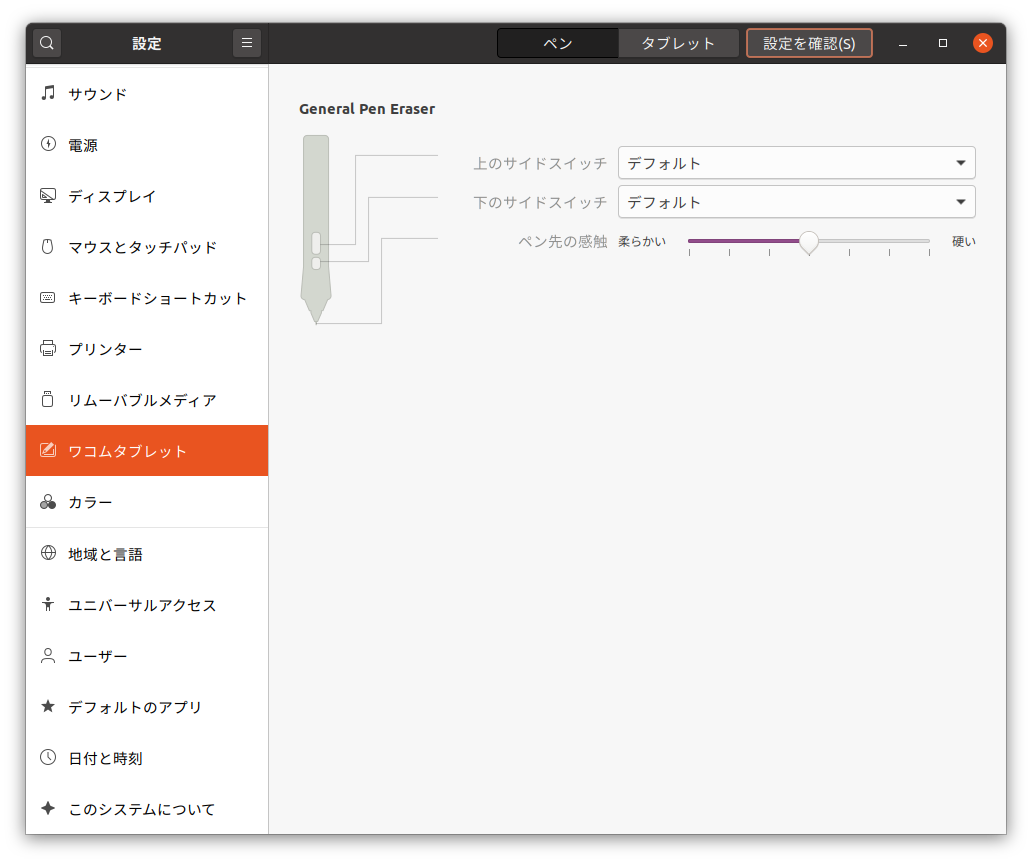Open このシステムについて panel
This screenshot has height=863, width=1032.
point(141,809)
